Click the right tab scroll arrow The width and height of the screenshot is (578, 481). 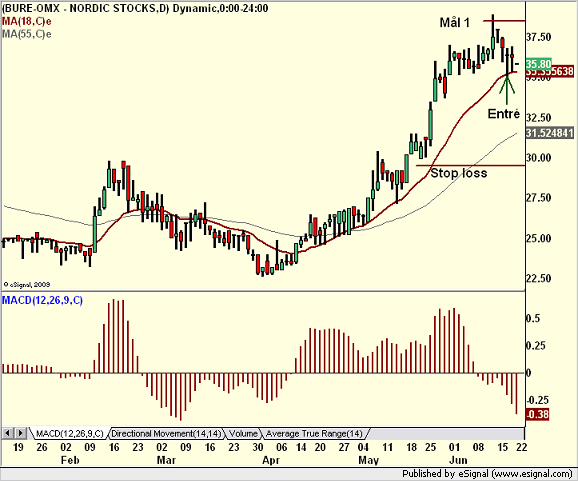(20, 433)
